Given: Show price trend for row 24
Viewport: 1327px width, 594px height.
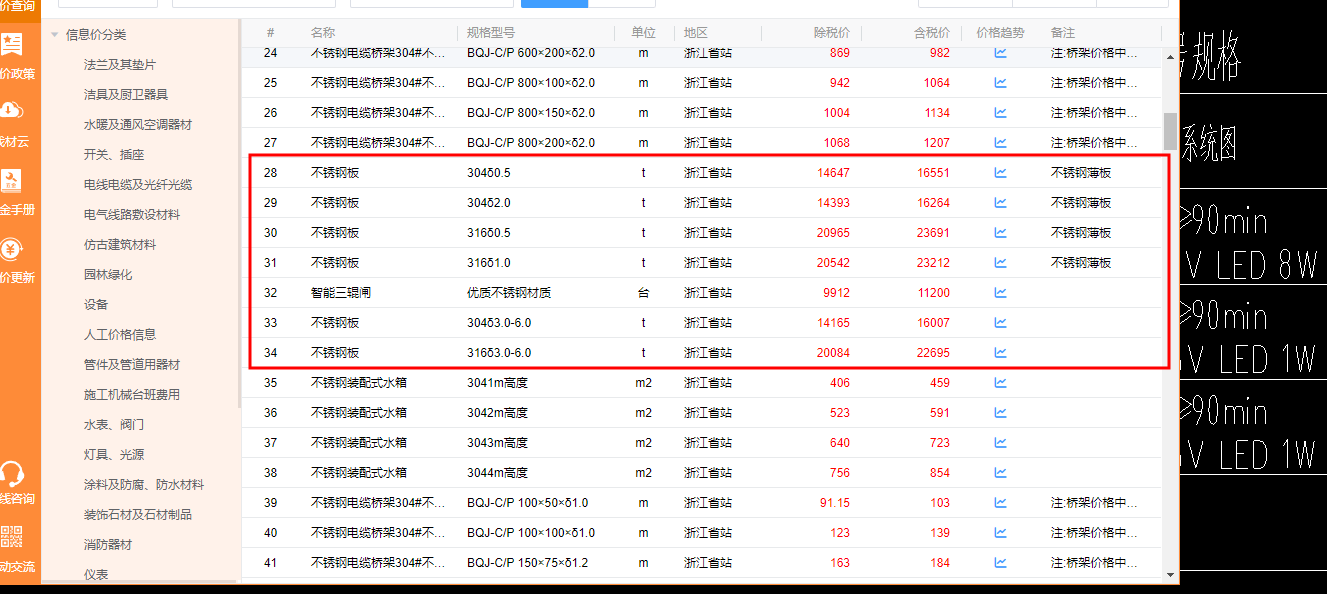Looking at the screenshot, I should [1000, 53].
